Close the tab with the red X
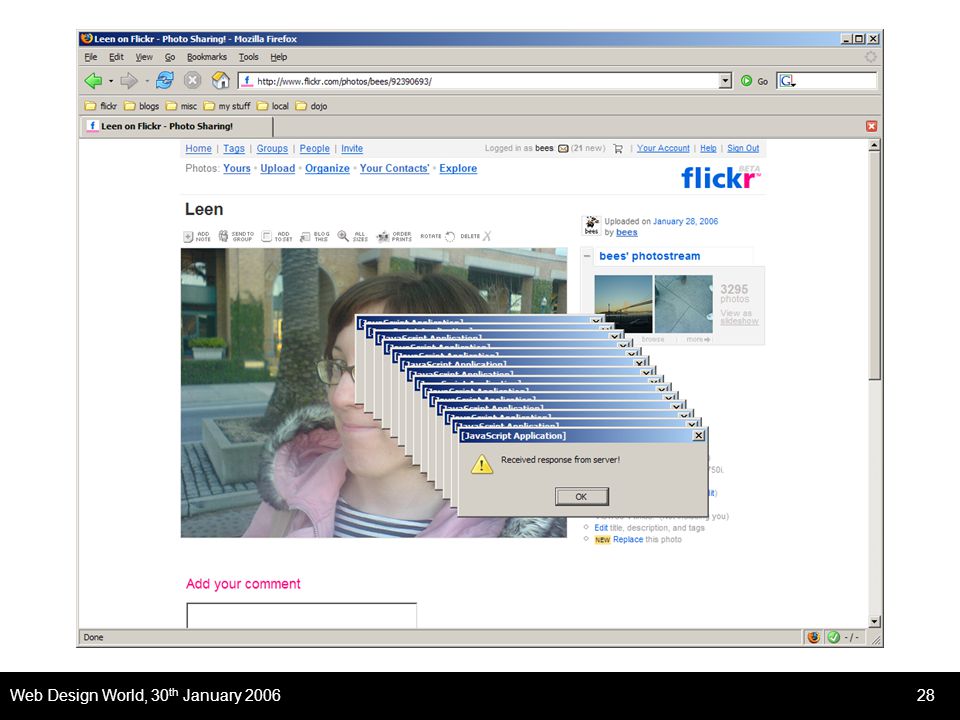Image resolution: width=960 pixels, height=720 pixels. click(x=871, y=126)
